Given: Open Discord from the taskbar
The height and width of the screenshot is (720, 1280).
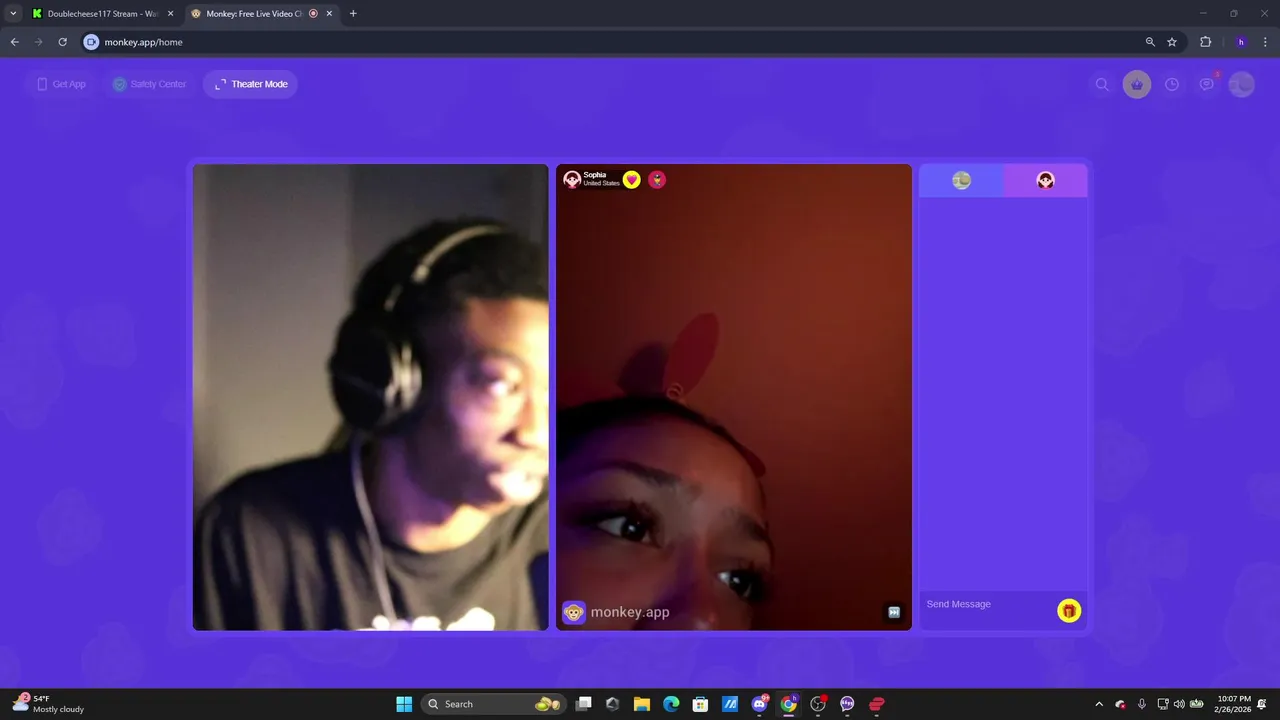Looking at the screenshot, I should pos(760,704).
